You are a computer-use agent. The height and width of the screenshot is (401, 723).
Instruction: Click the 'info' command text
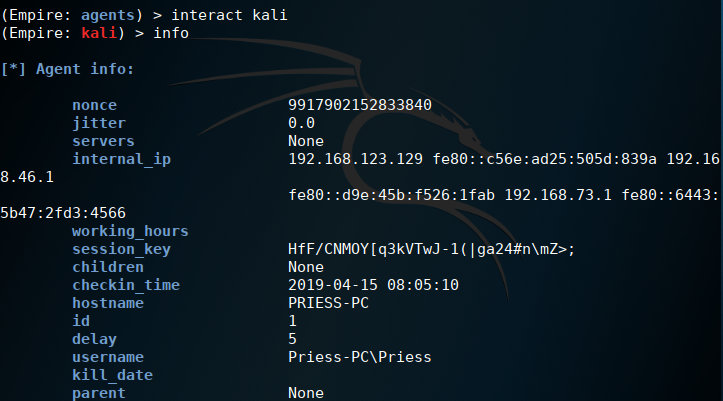tap(171, 33)
